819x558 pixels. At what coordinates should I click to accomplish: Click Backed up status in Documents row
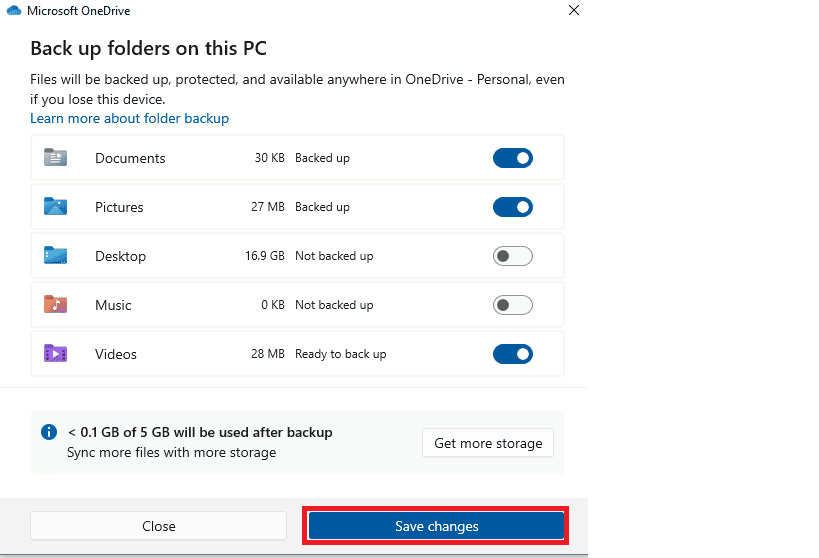pos(322,158)
